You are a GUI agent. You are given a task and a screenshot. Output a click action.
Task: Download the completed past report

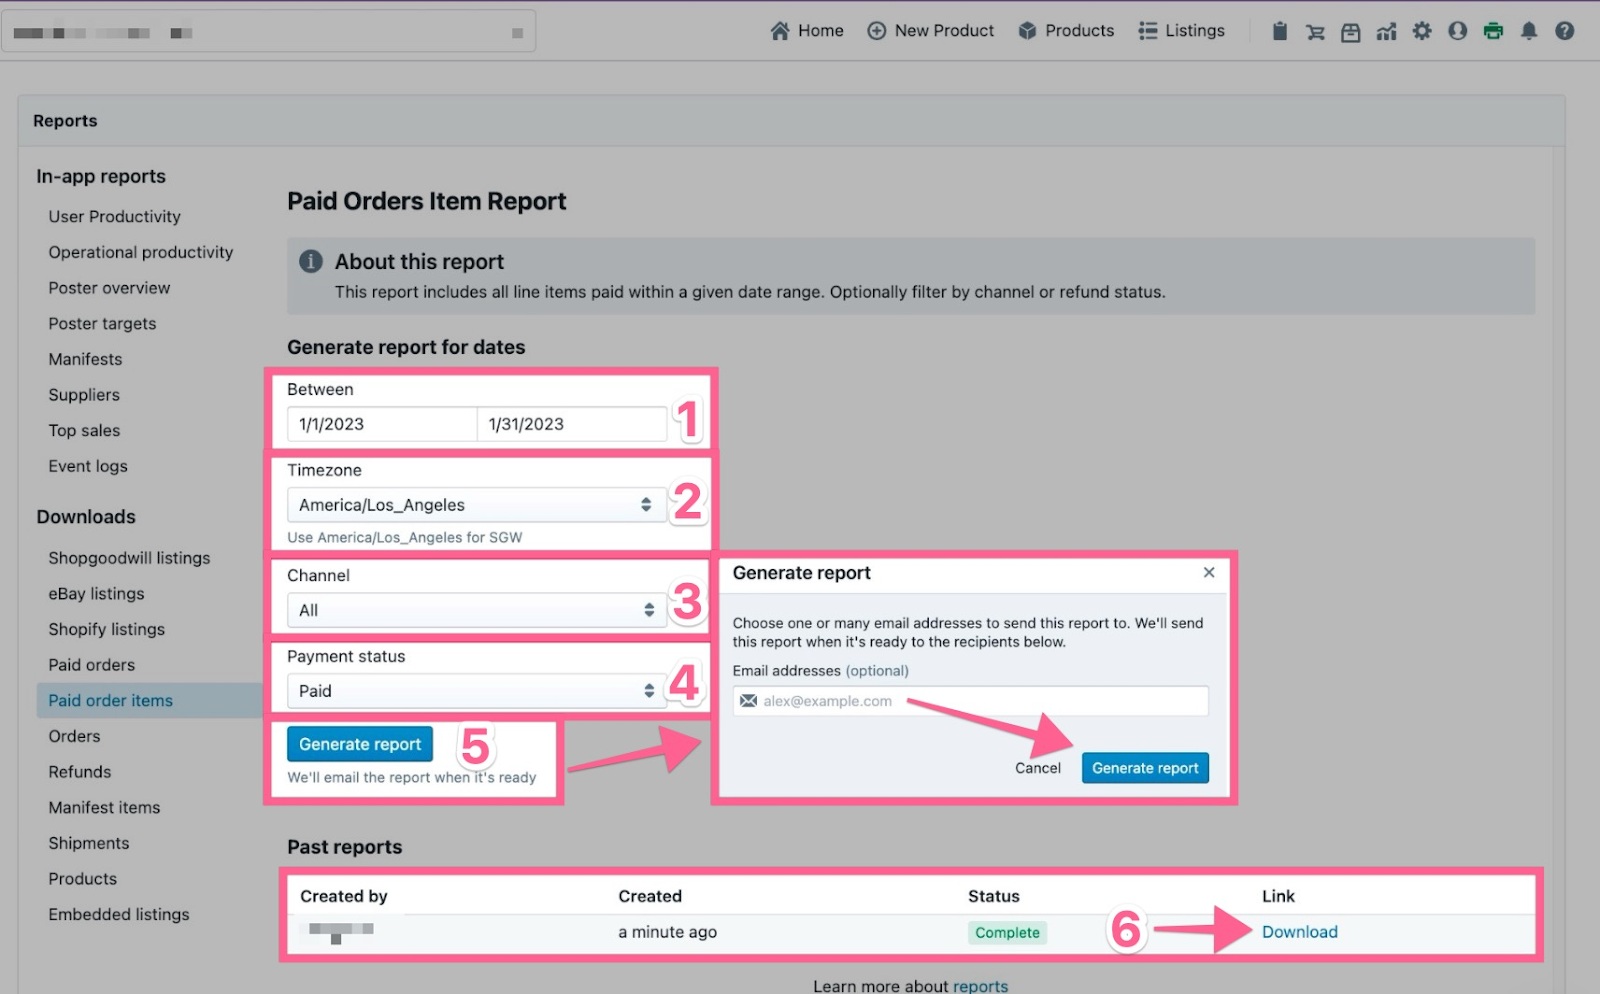[1299, 932]
